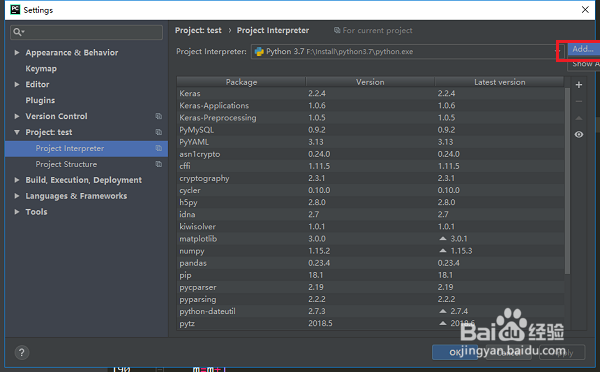Expand the Tools settings section
Image resolution: width=600 pixels, height=372 pixels.
(17, 212)
